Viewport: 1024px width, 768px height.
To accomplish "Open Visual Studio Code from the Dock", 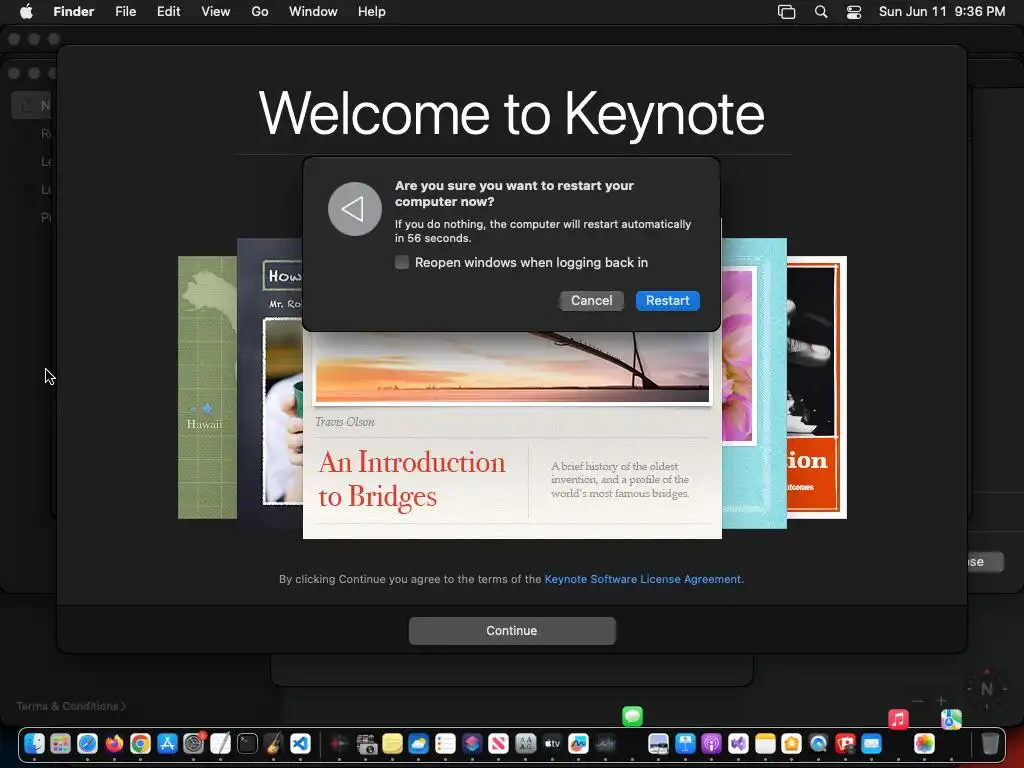I will tap(300, 743).
